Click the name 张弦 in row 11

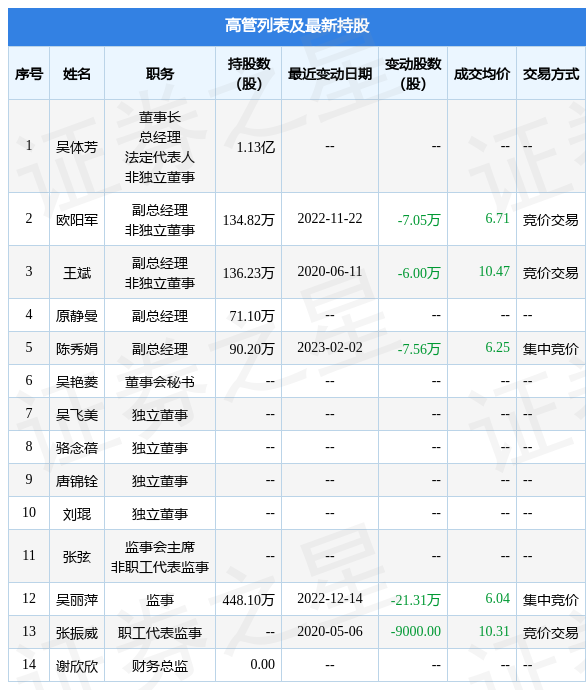(77, 556)
